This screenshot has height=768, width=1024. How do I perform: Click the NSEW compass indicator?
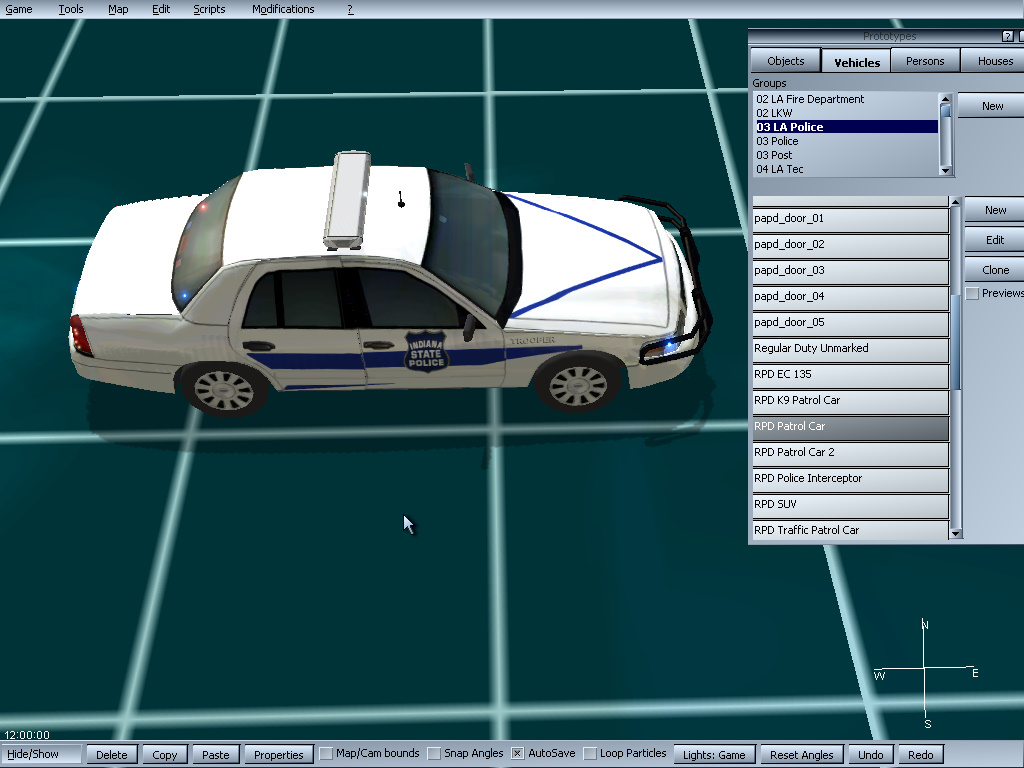[925, 673]
